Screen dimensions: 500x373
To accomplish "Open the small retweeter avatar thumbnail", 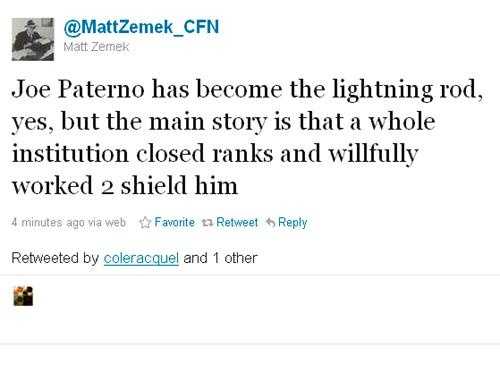I will point(23,296).
